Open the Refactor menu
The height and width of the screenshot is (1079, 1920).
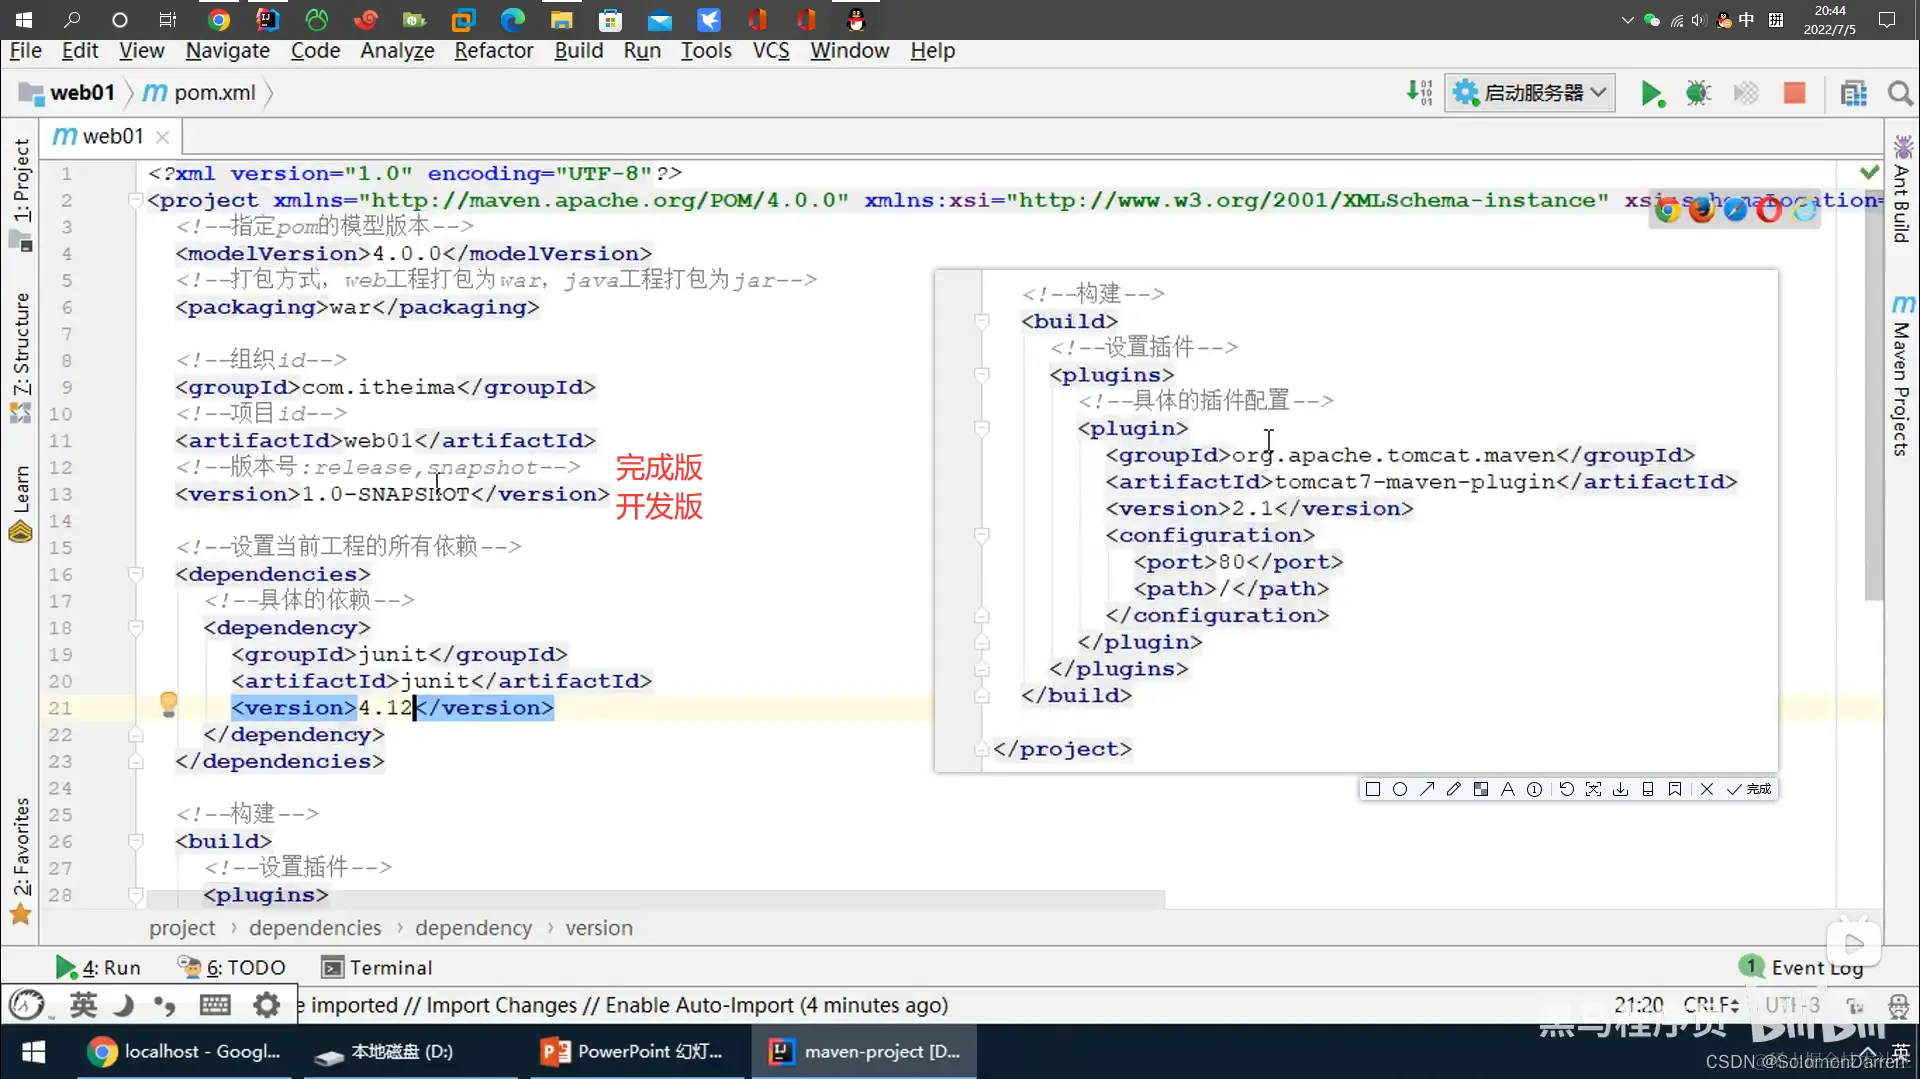point(494,50)
